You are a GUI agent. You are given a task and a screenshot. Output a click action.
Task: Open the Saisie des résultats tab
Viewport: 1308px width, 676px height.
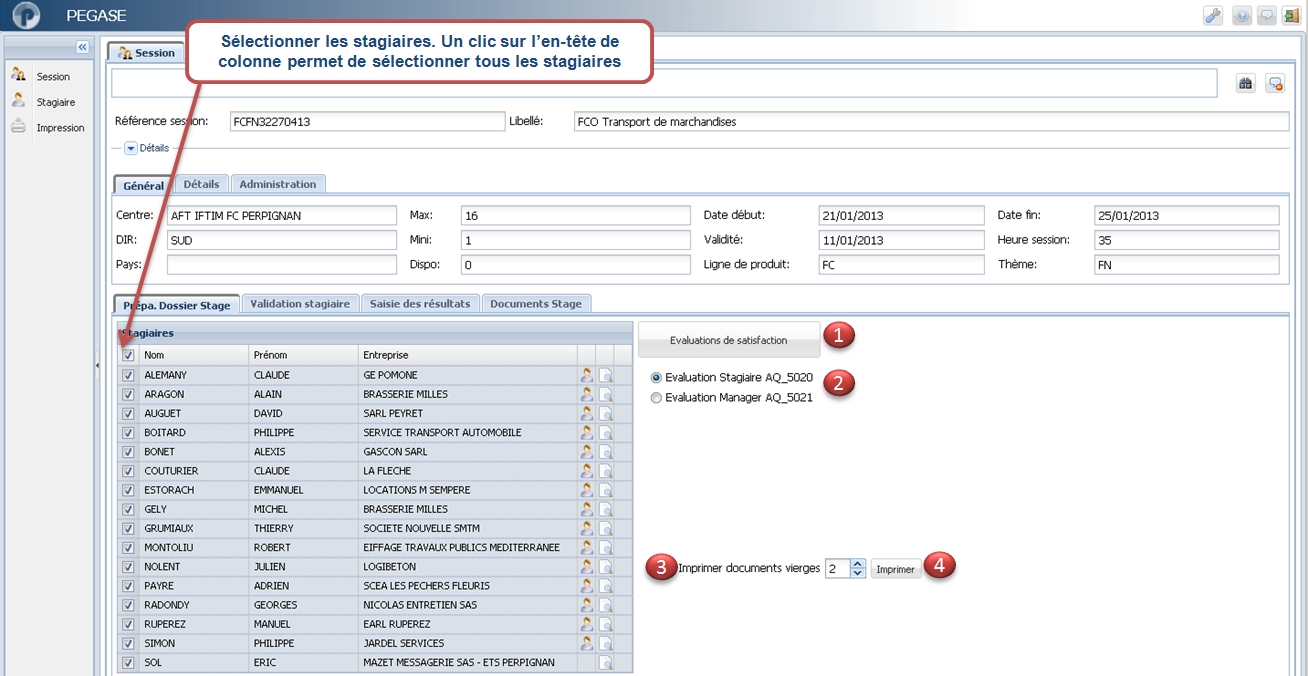[x=420, y=303]
